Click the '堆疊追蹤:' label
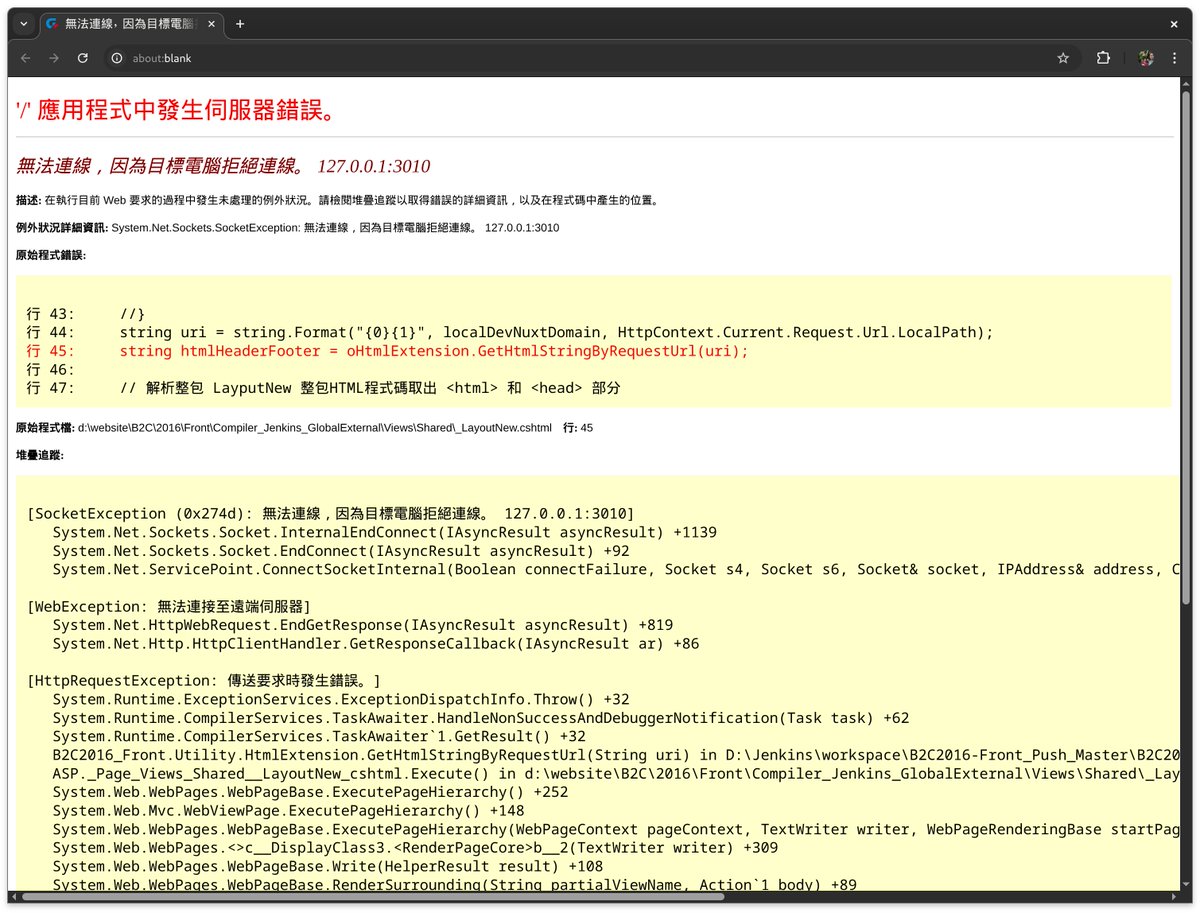The width and height of the screenshot is (1200, 913). (x=40, y=455)
